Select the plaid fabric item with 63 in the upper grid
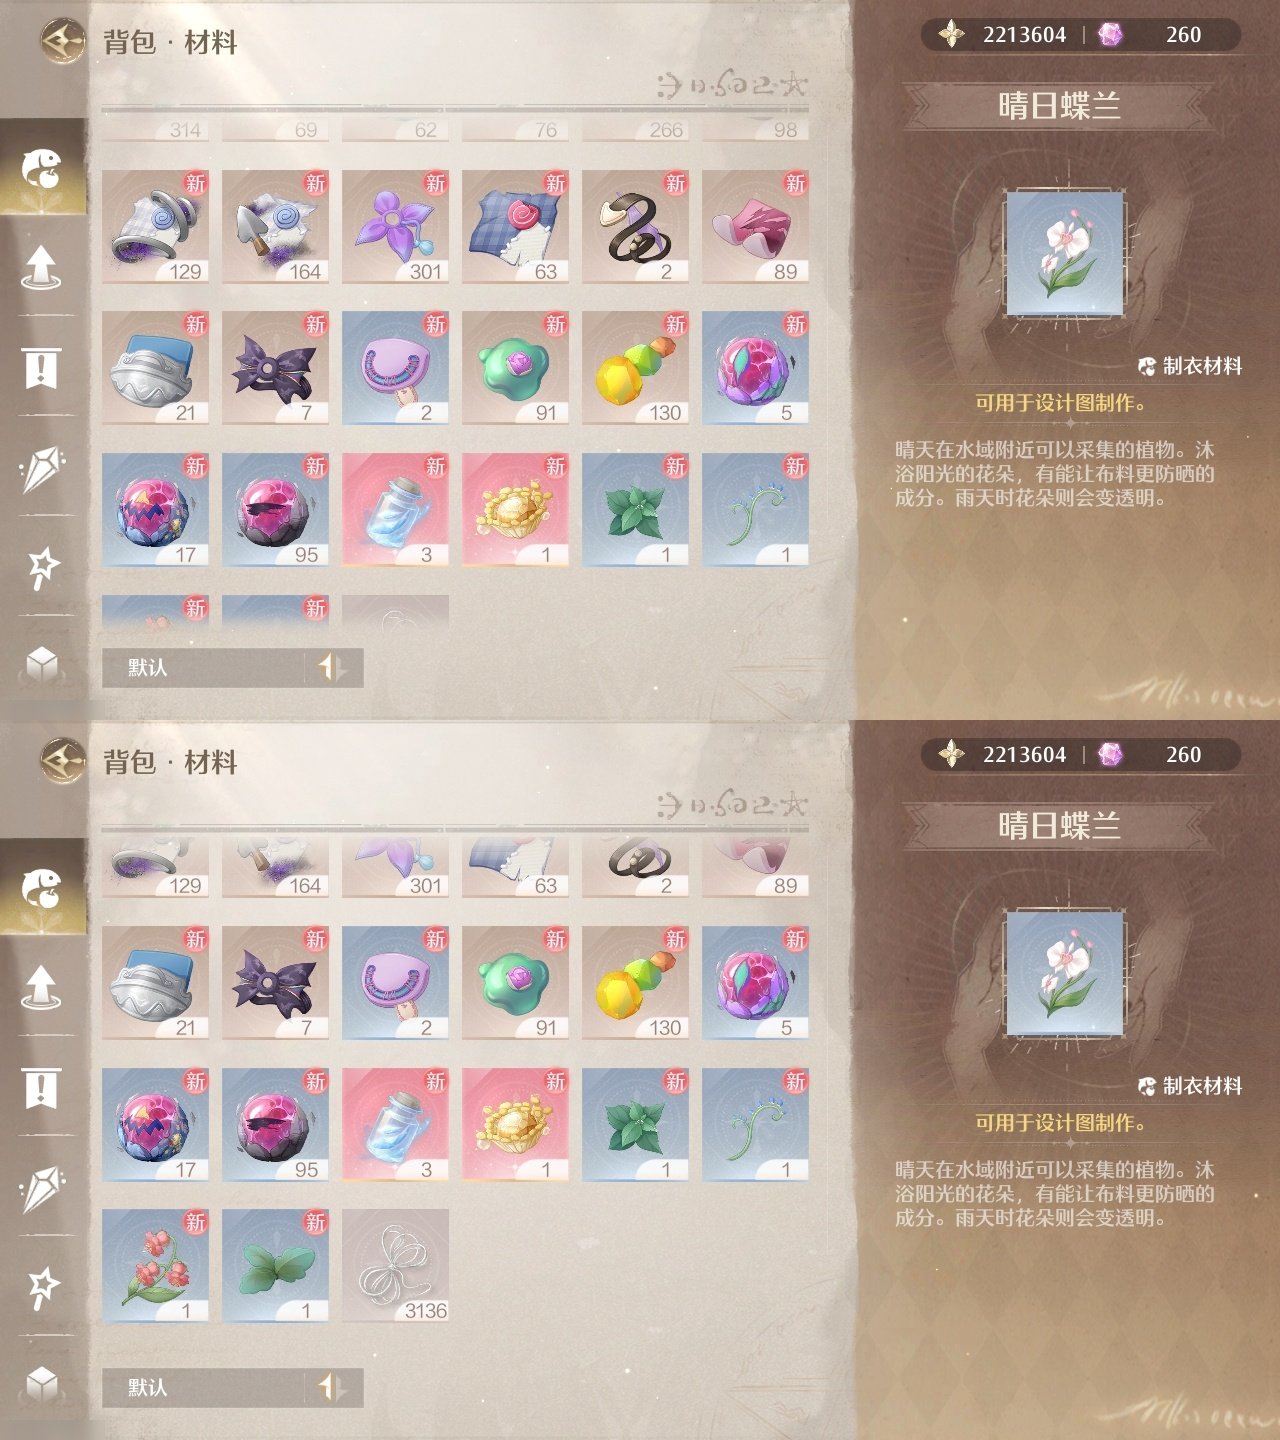This screenshot has width=1280, height=1440. 515,227
